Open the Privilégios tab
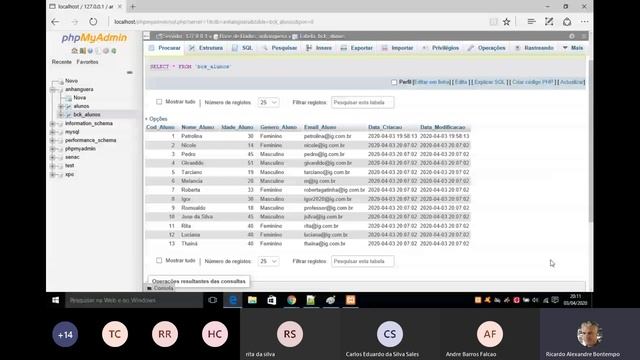The image size is (640, 360). (441, 48)
